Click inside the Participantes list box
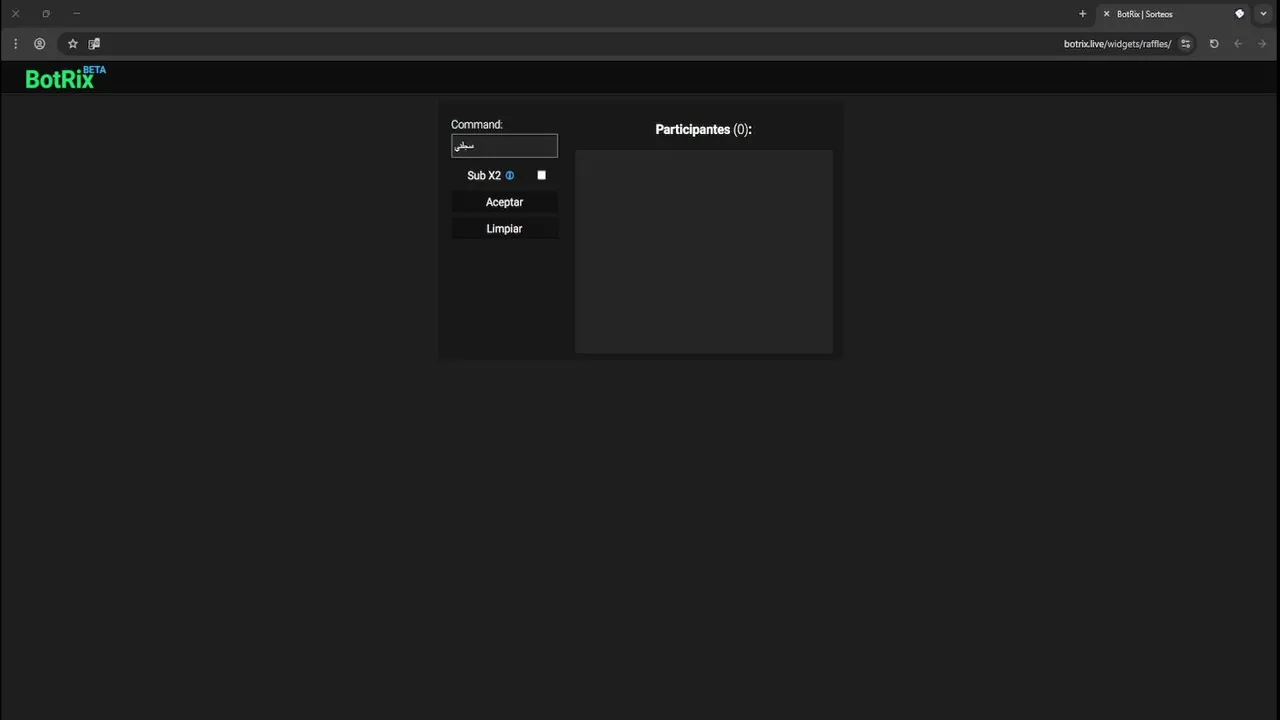1280x720 pixels. [x=704, y=252]
